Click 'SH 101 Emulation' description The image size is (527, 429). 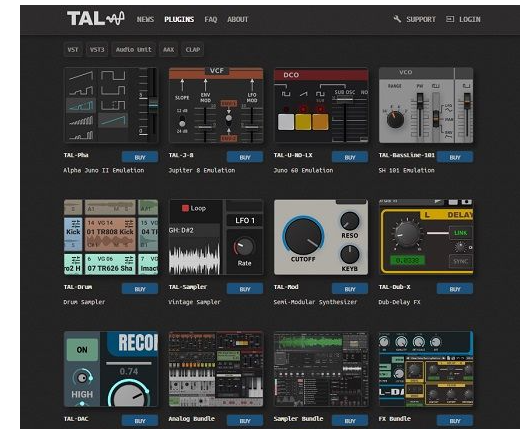(406, 170)
